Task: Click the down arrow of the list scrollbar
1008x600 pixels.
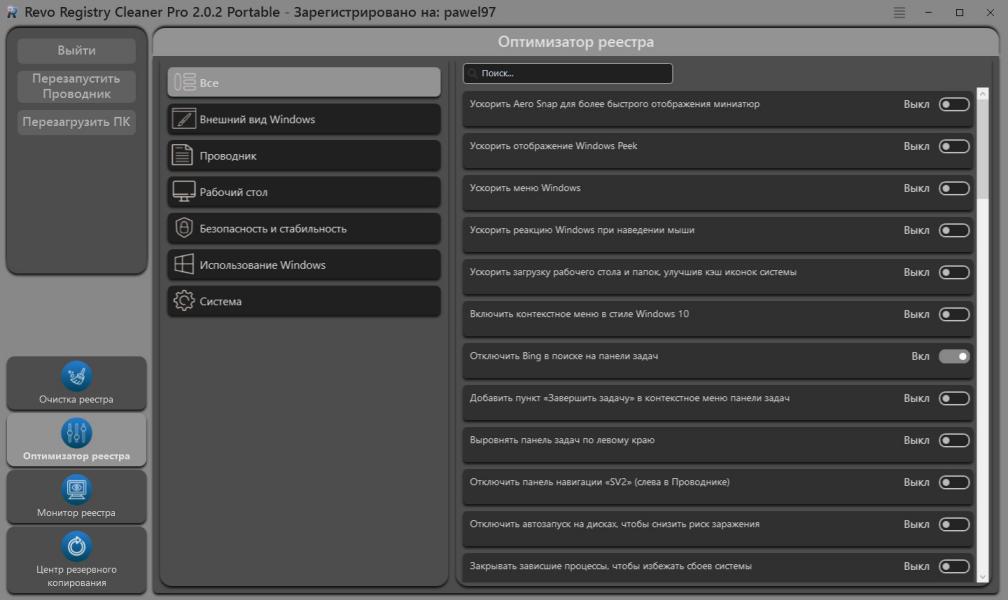Action: tap(982, 576)
